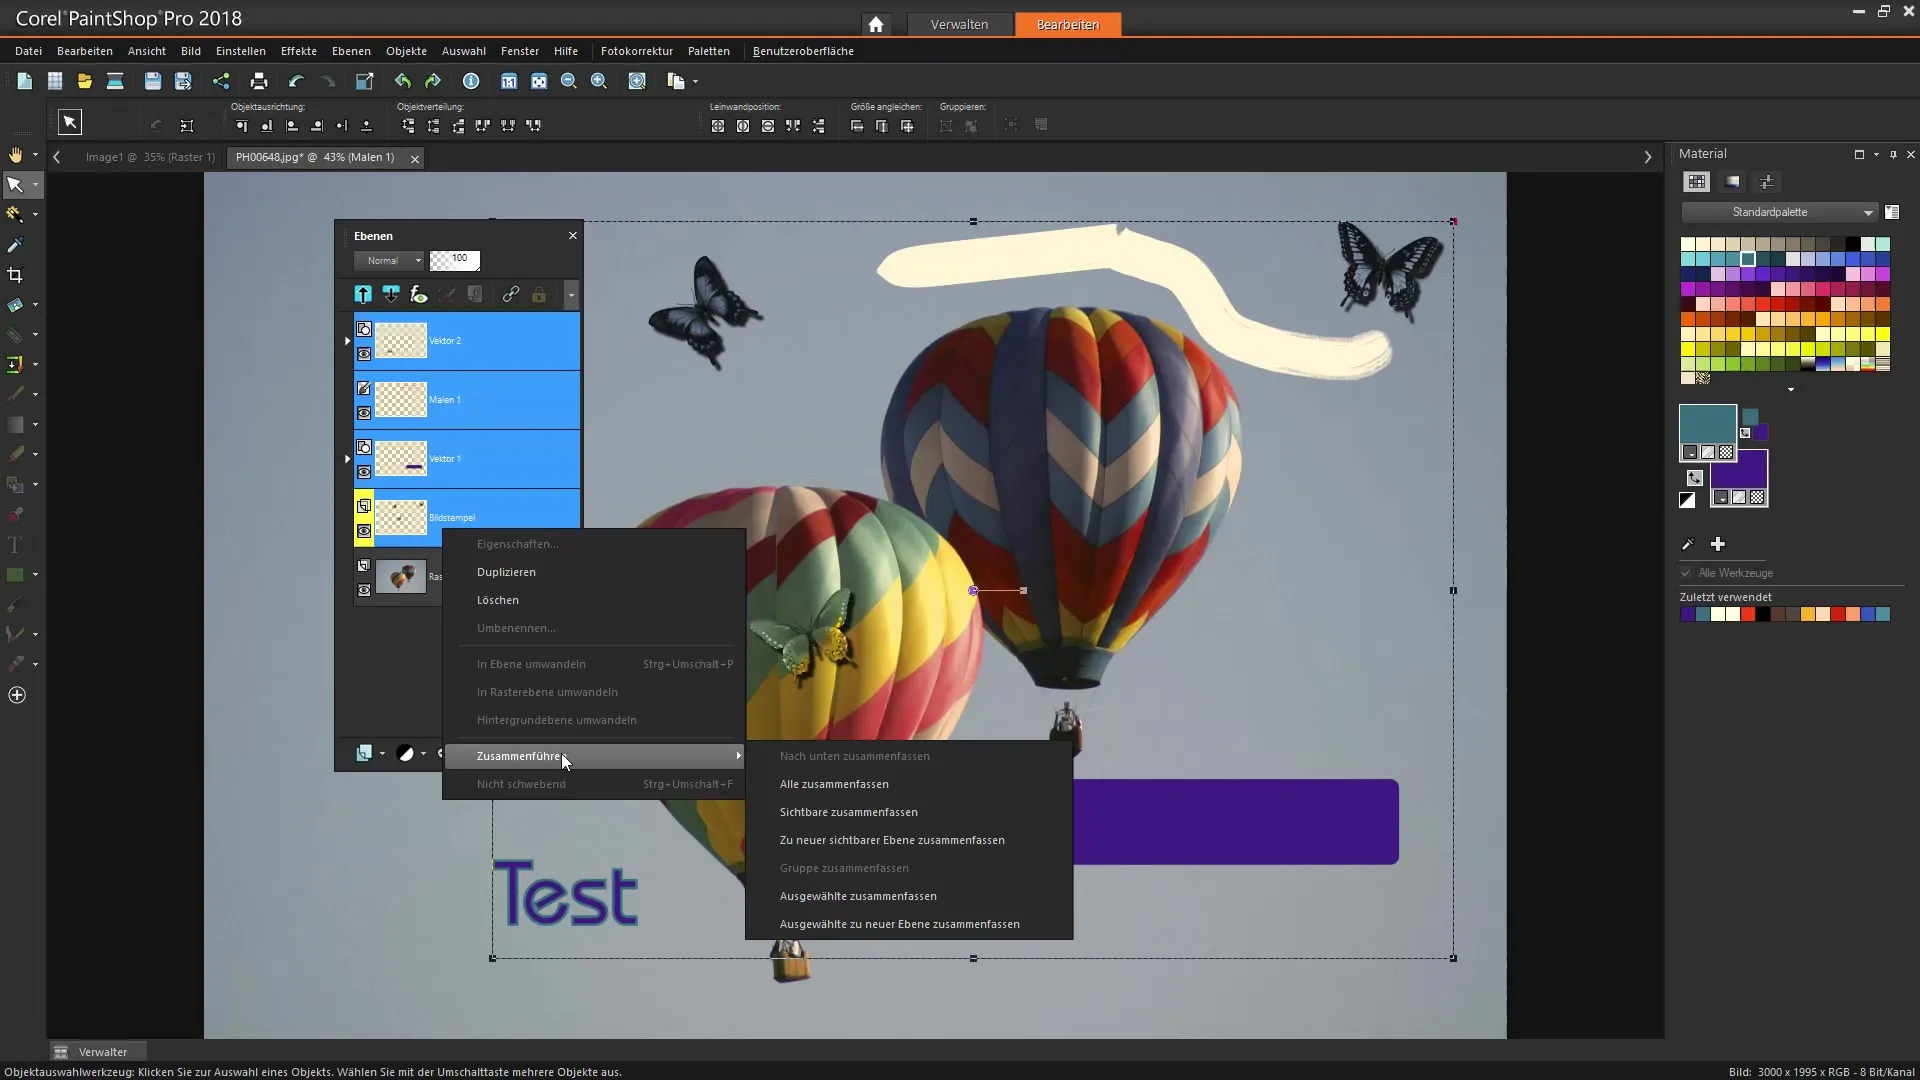This screenshot has height=1080, width=1920.
Task: Open the Fotokorrektur menu
Action: [x=637, y=51]
